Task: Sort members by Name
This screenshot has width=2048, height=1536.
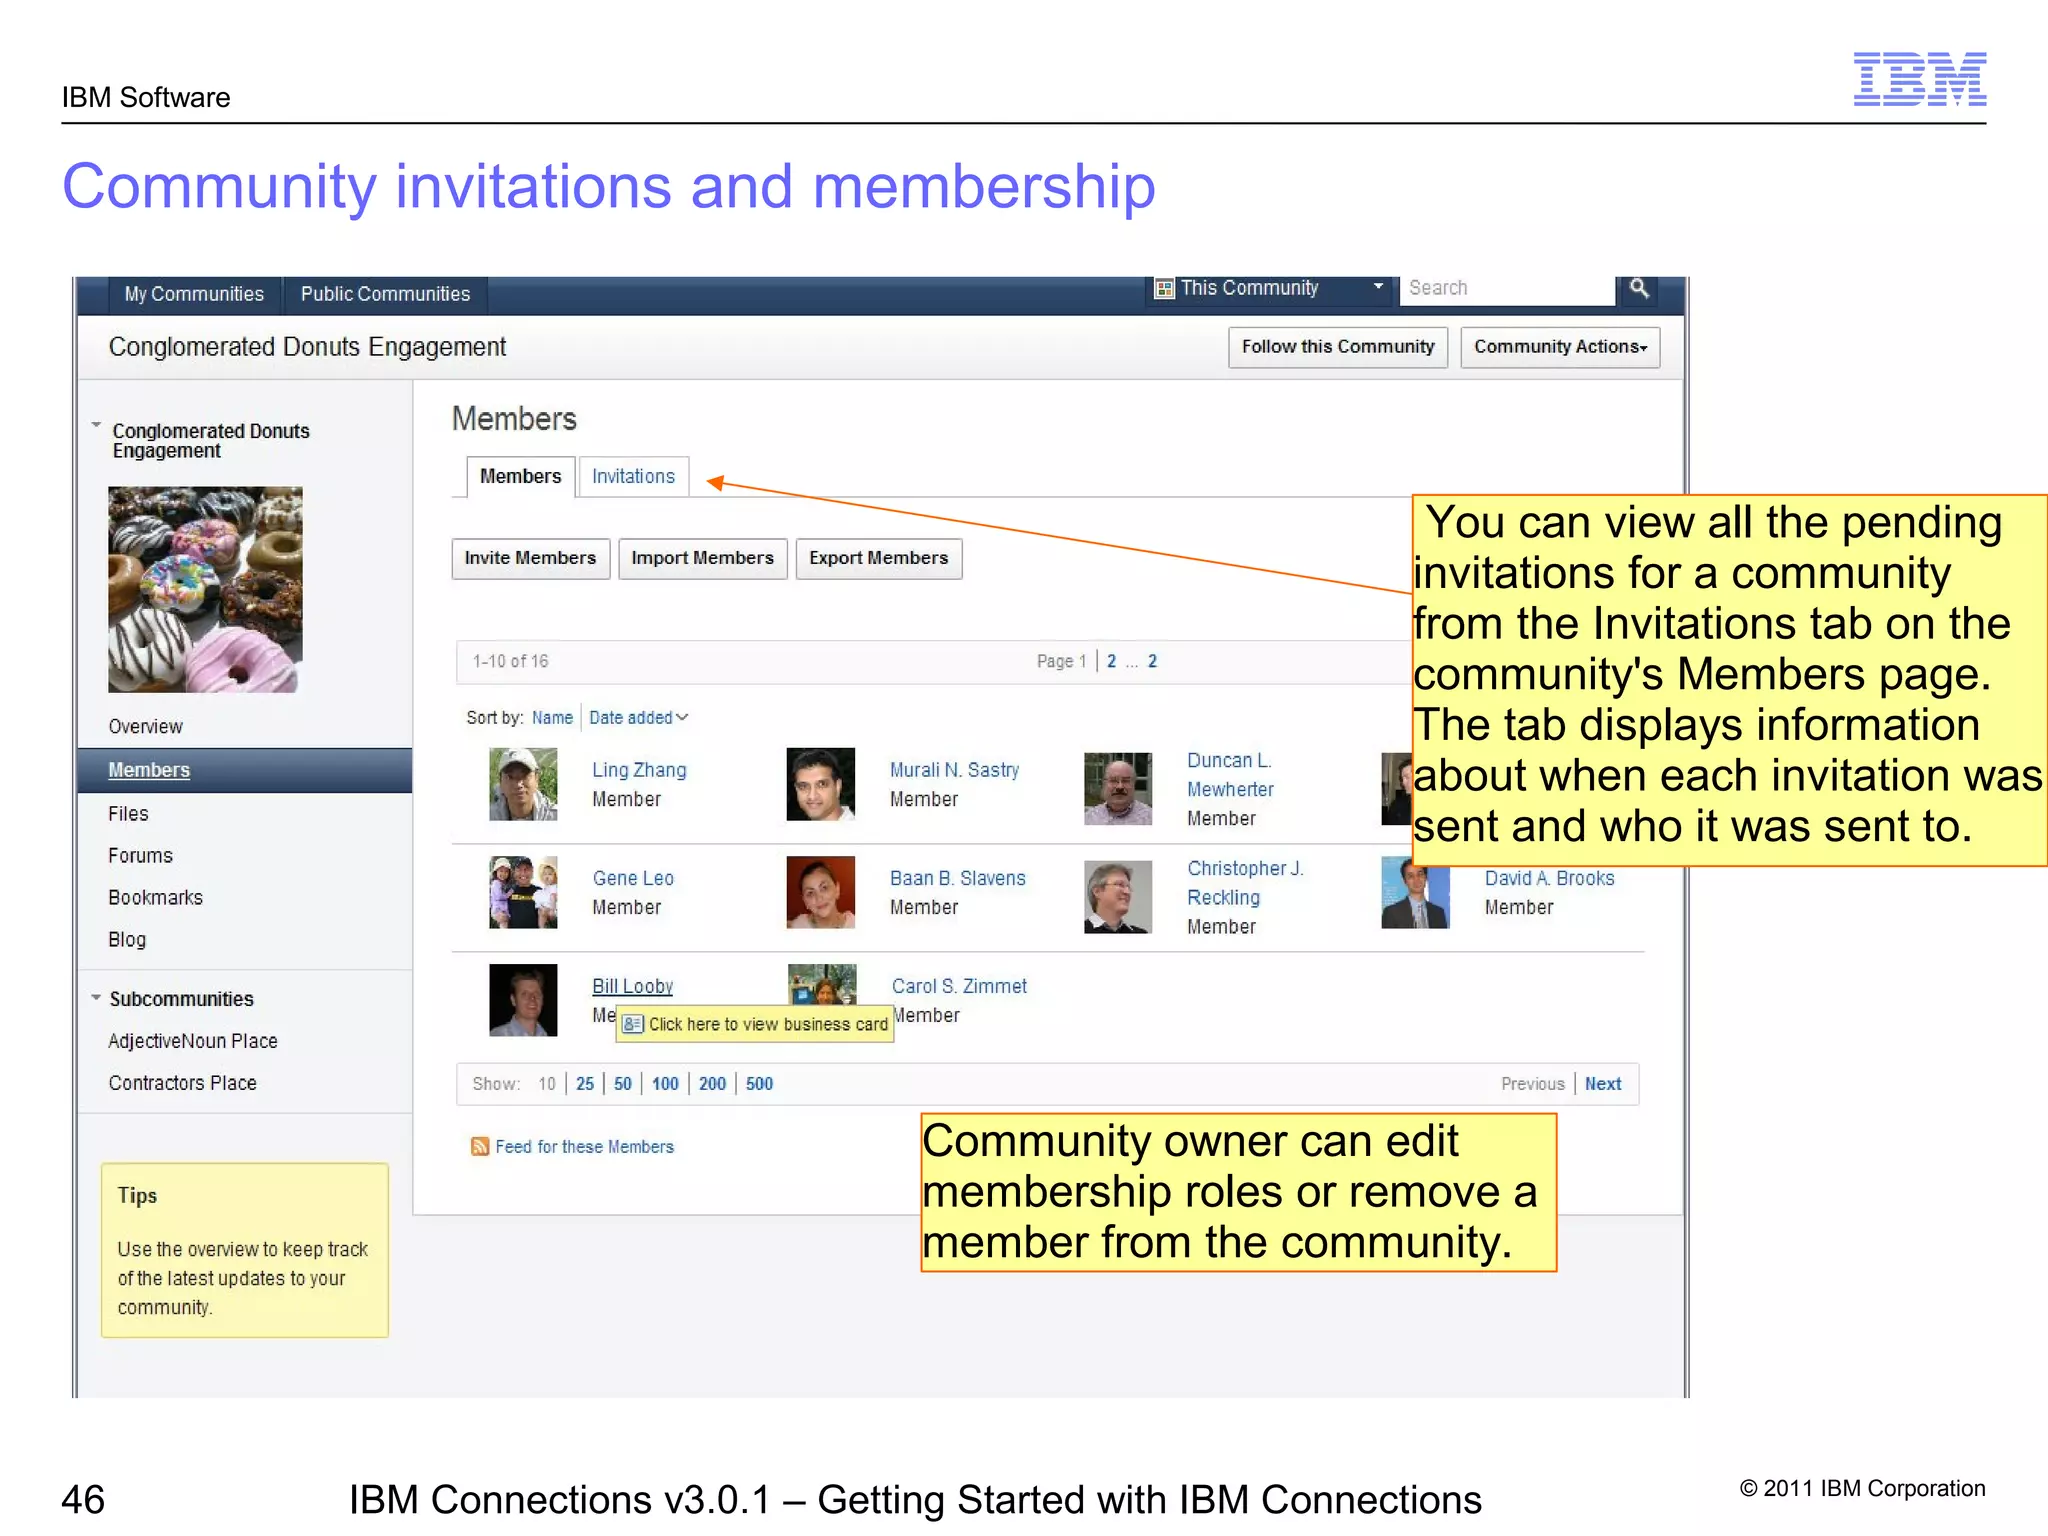Action: click(x=552, y=717)
